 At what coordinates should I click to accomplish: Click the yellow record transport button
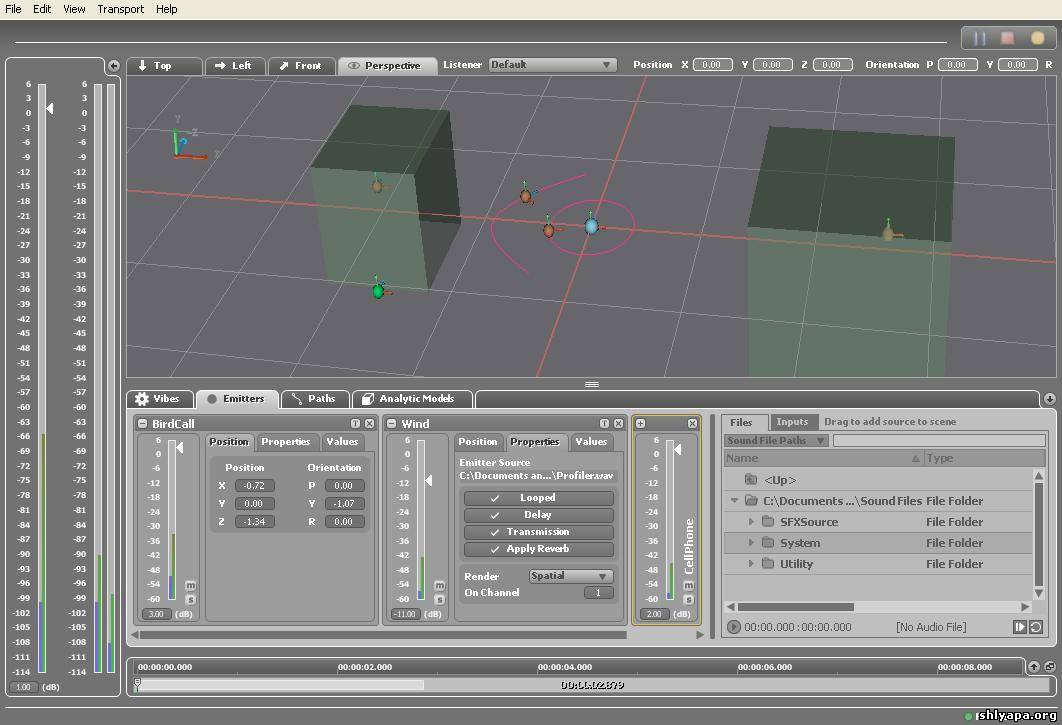pos(1037,38)
